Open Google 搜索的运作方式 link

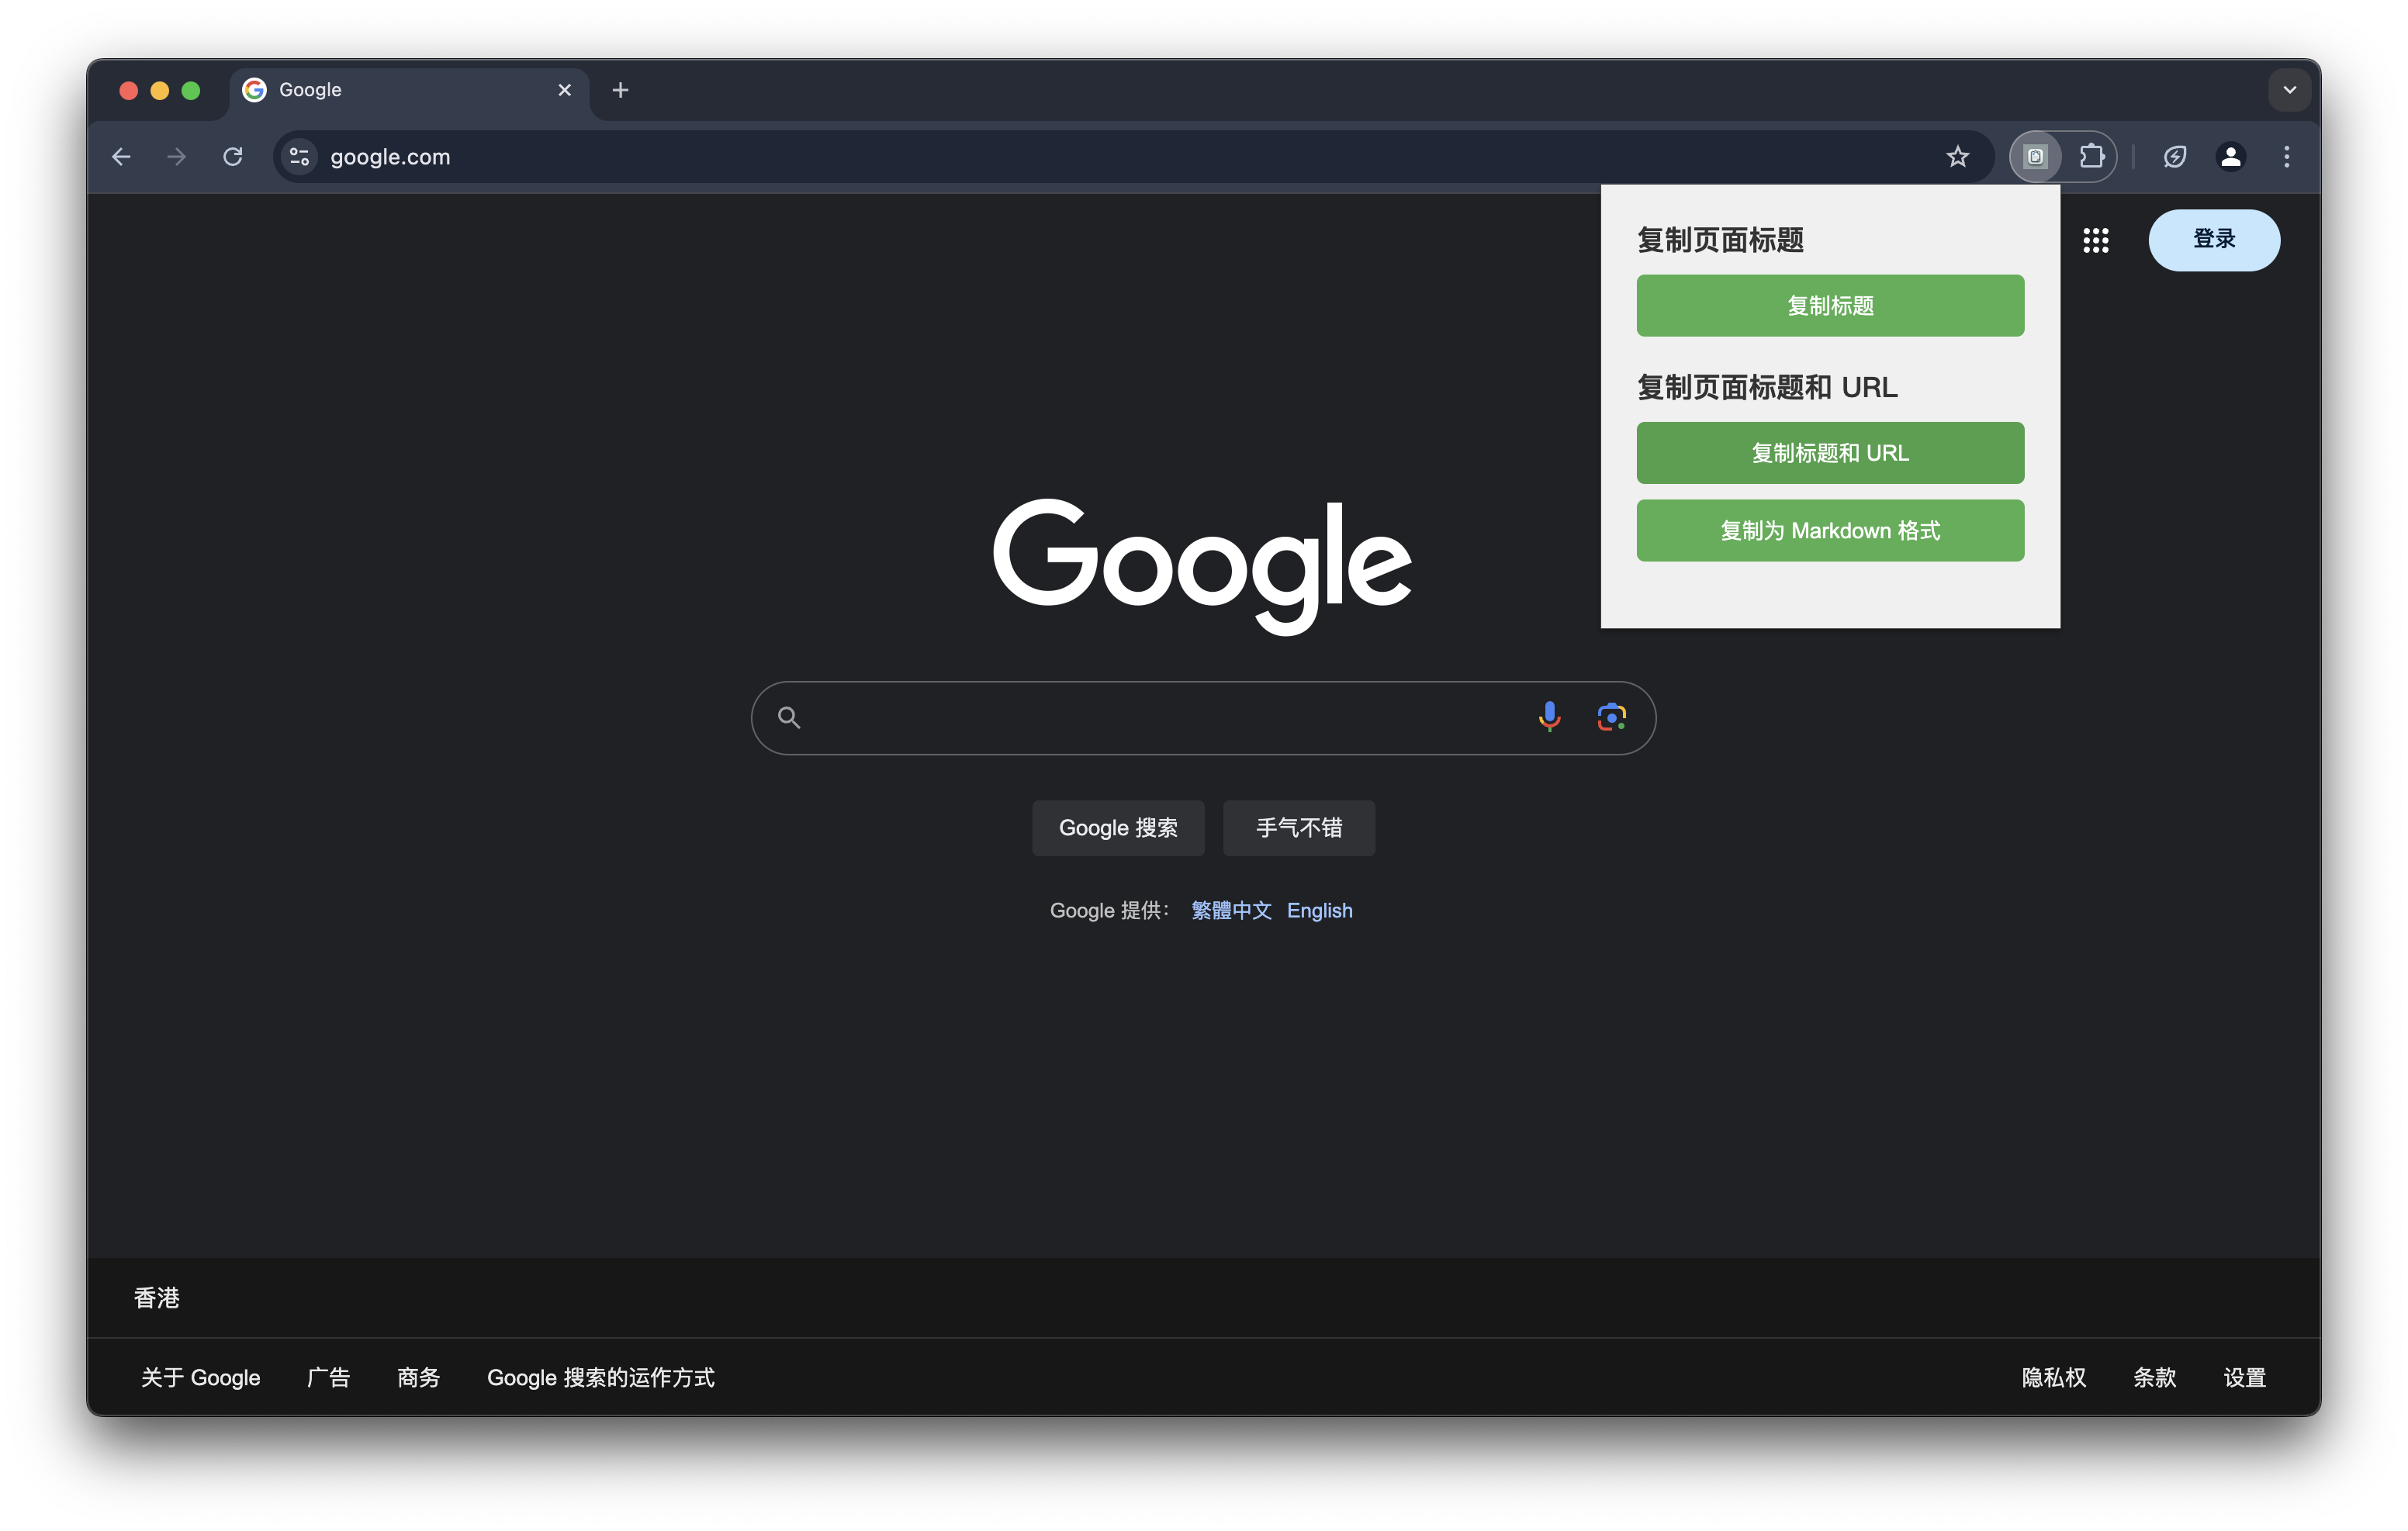point(600,1377)
